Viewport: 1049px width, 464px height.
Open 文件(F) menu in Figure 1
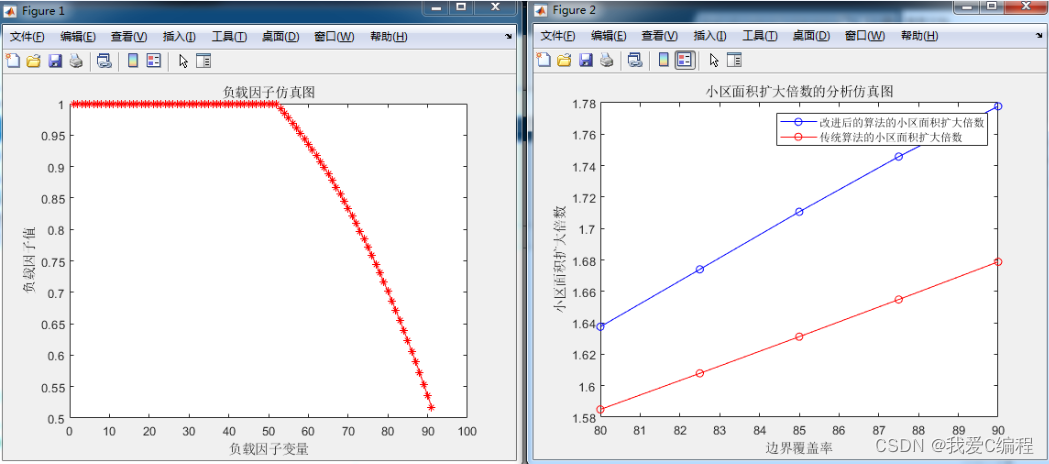(27, 37)
